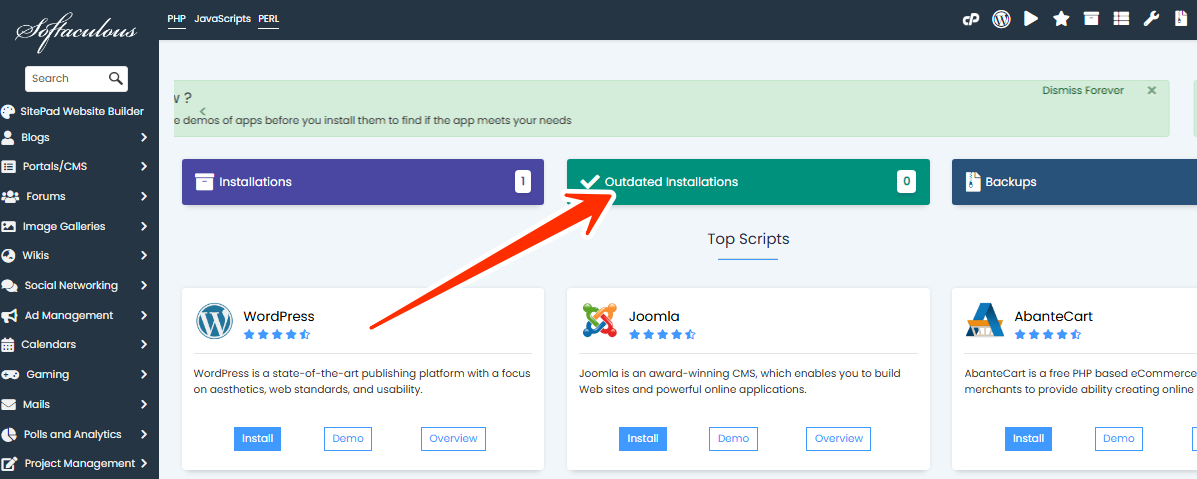Expand the Blogs category chevron
Screen dimensions: 1197x479
point(144,138)
